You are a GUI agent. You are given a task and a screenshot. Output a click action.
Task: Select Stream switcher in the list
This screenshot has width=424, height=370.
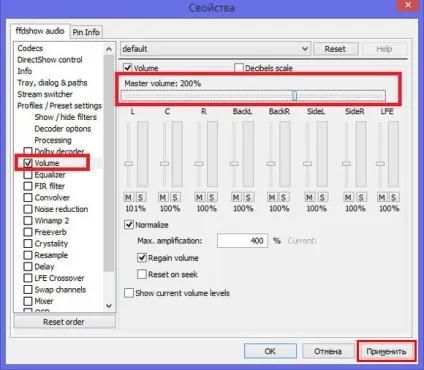(x=45, y=94)
